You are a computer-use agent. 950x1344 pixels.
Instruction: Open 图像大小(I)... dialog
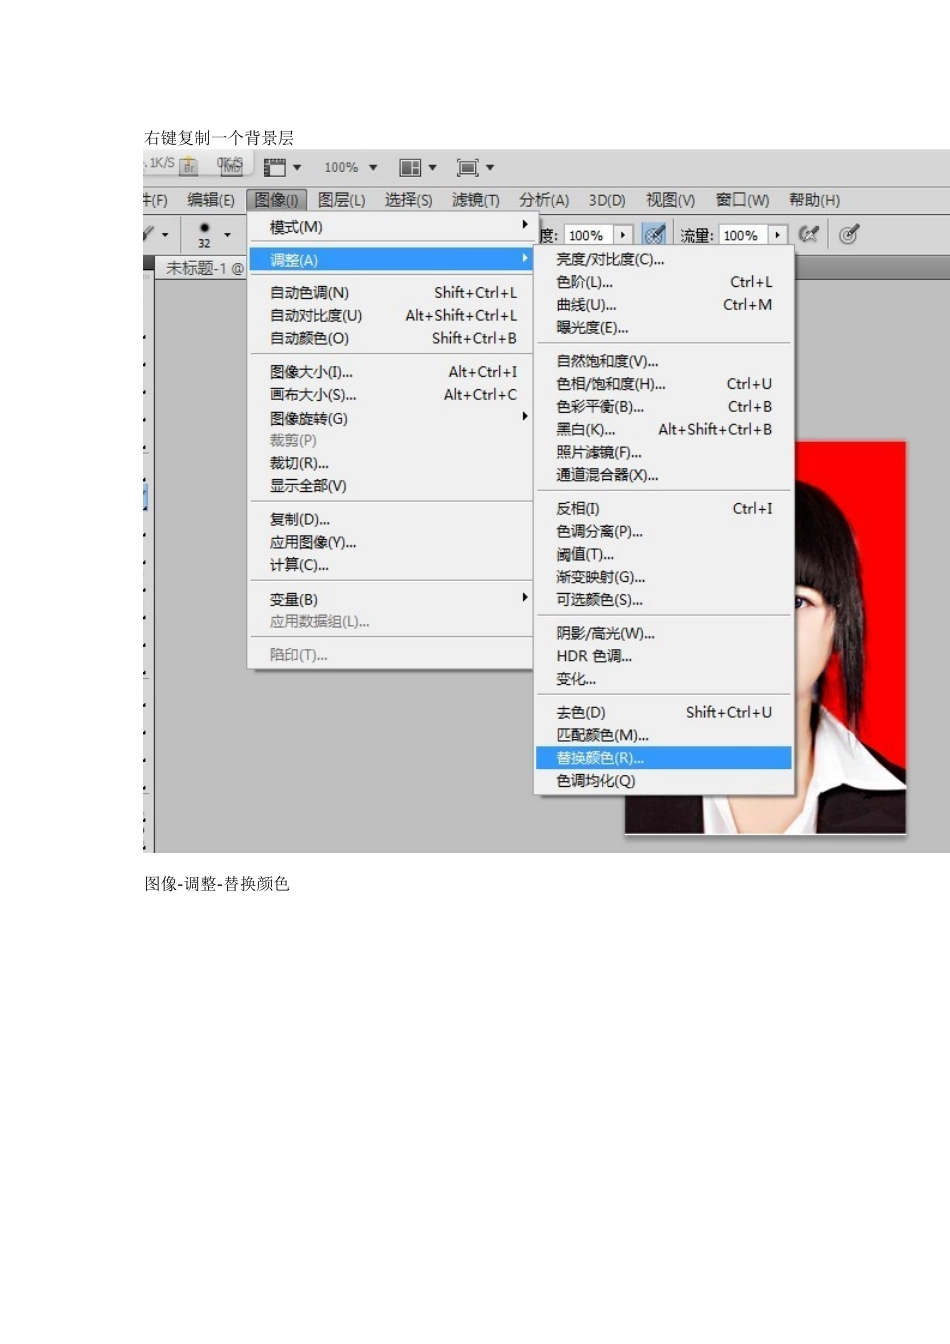pos(391,372)
